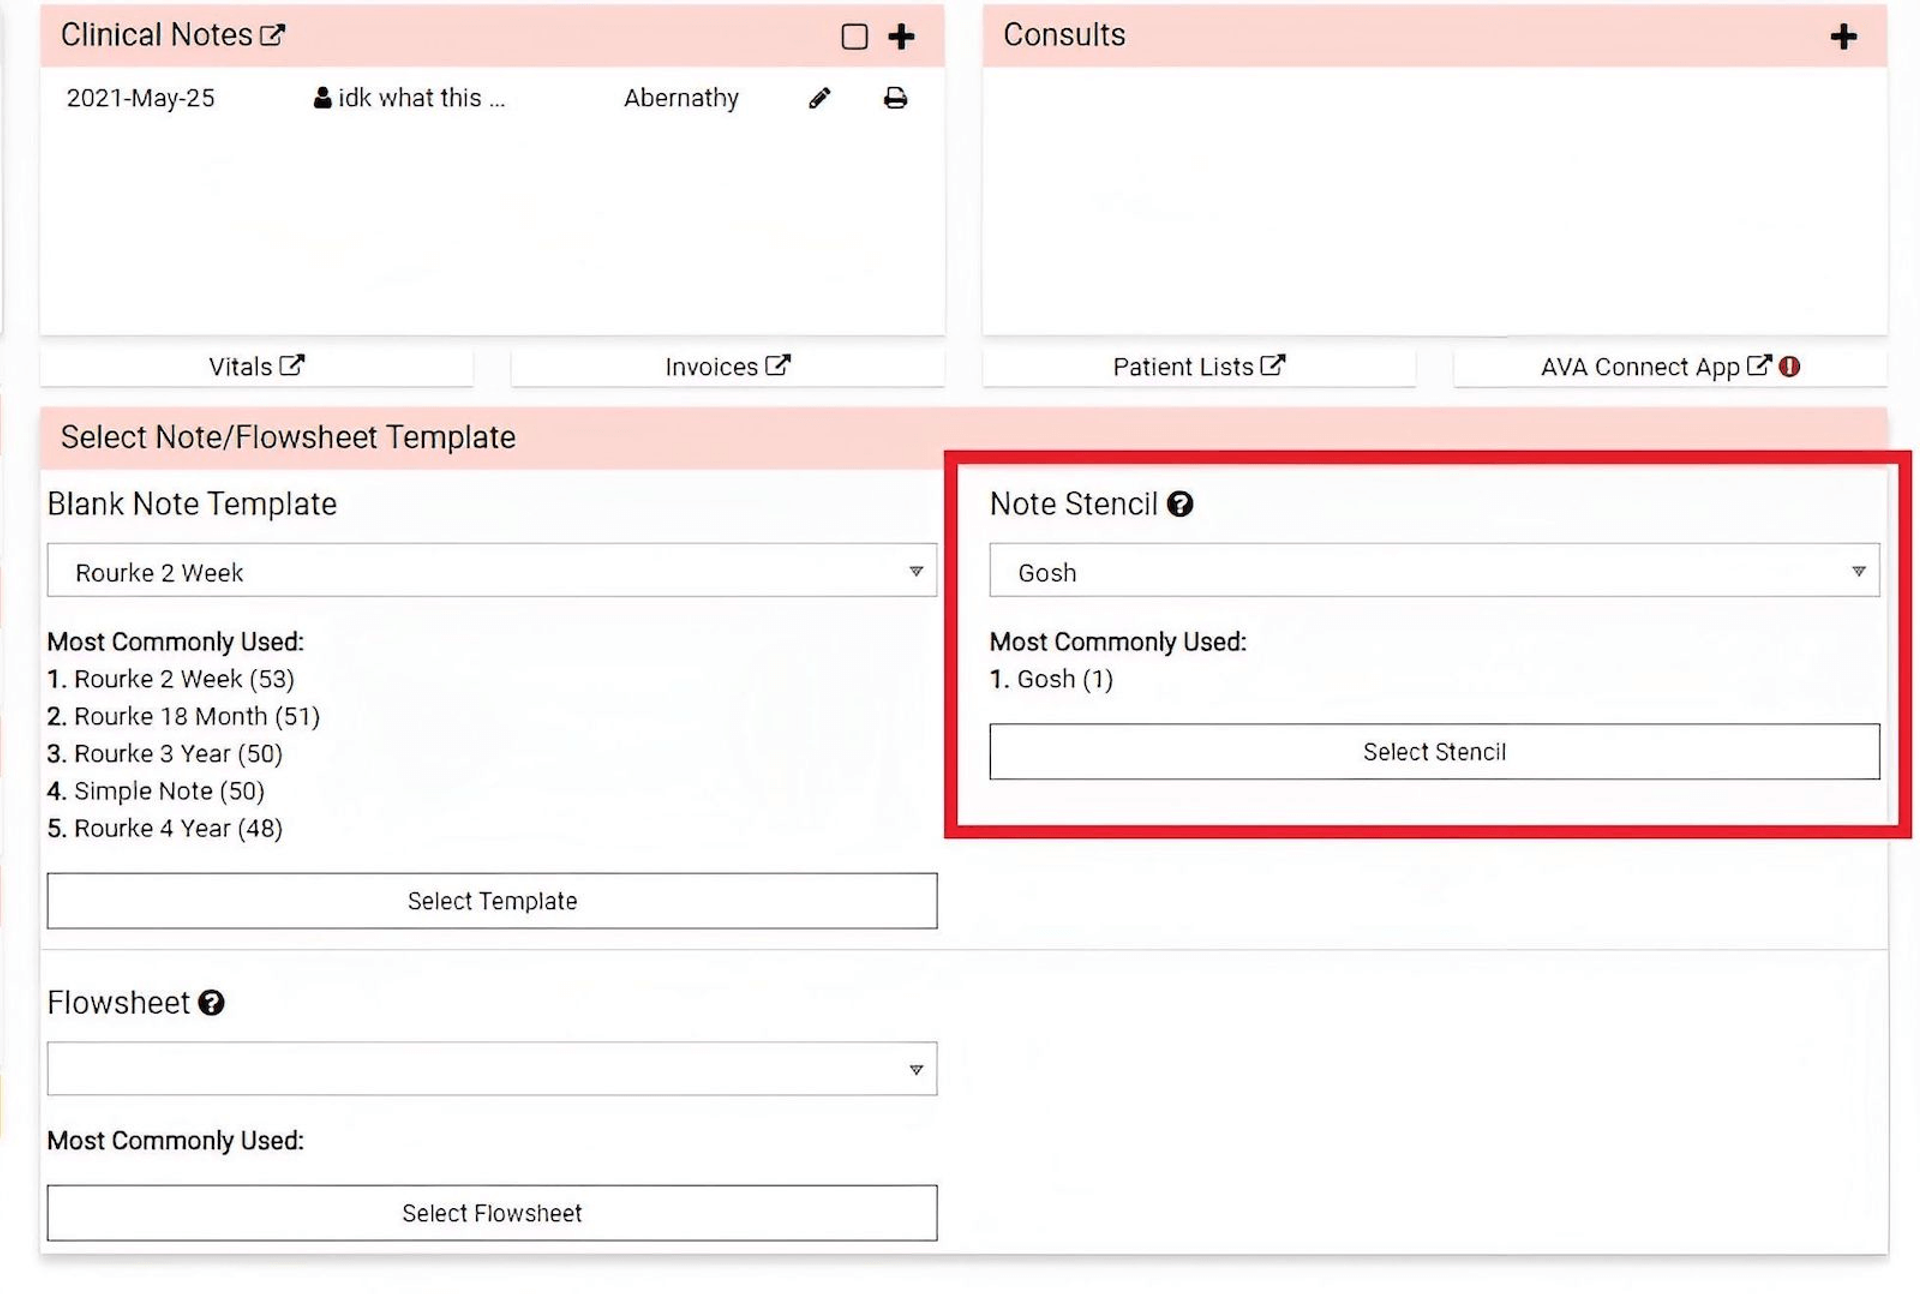Toggle the Clinical Notes header checkbox
The width and height of the screenshot is (1920, 1294).
(x=854, y=37)
